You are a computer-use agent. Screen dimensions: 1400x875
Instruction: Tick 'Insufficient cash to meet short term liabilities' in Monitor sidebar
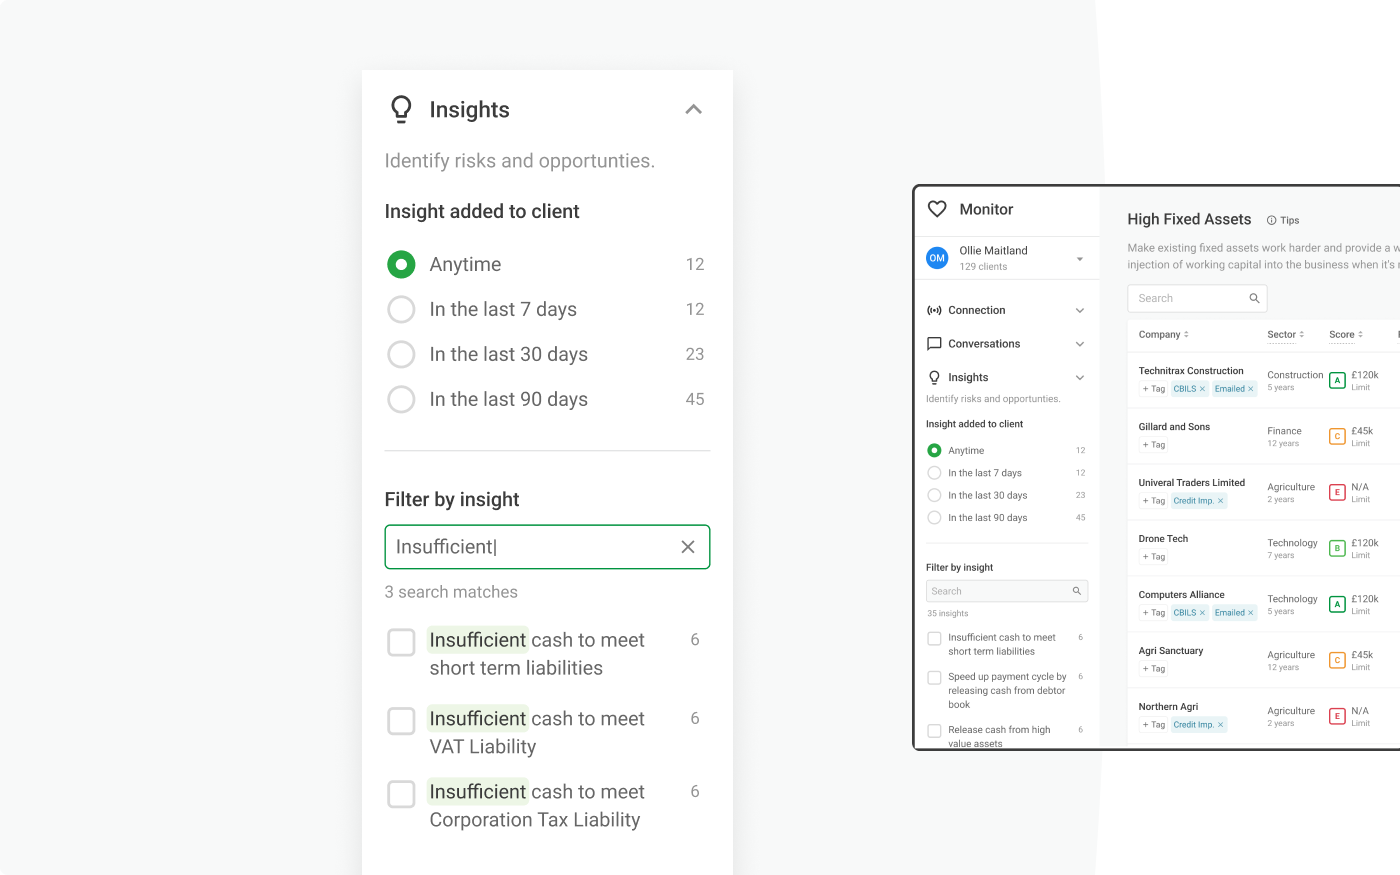pos(934,638)
